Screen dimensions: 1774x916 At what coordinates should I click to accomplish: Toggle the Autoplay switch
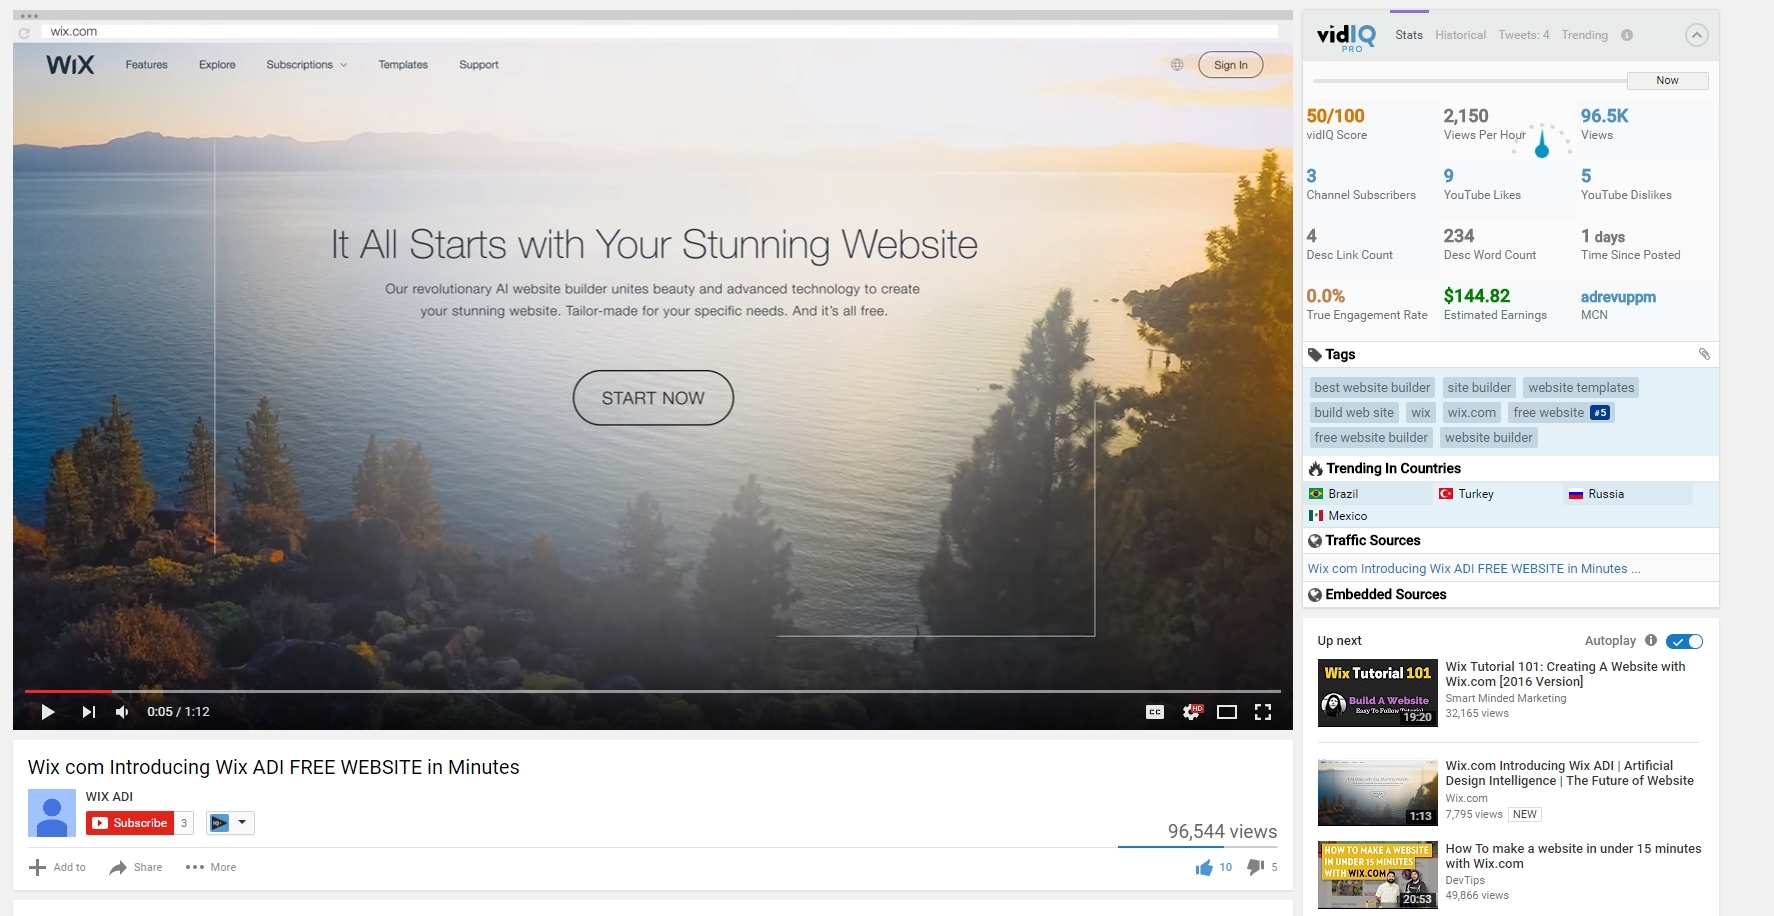click(1685, 642)
